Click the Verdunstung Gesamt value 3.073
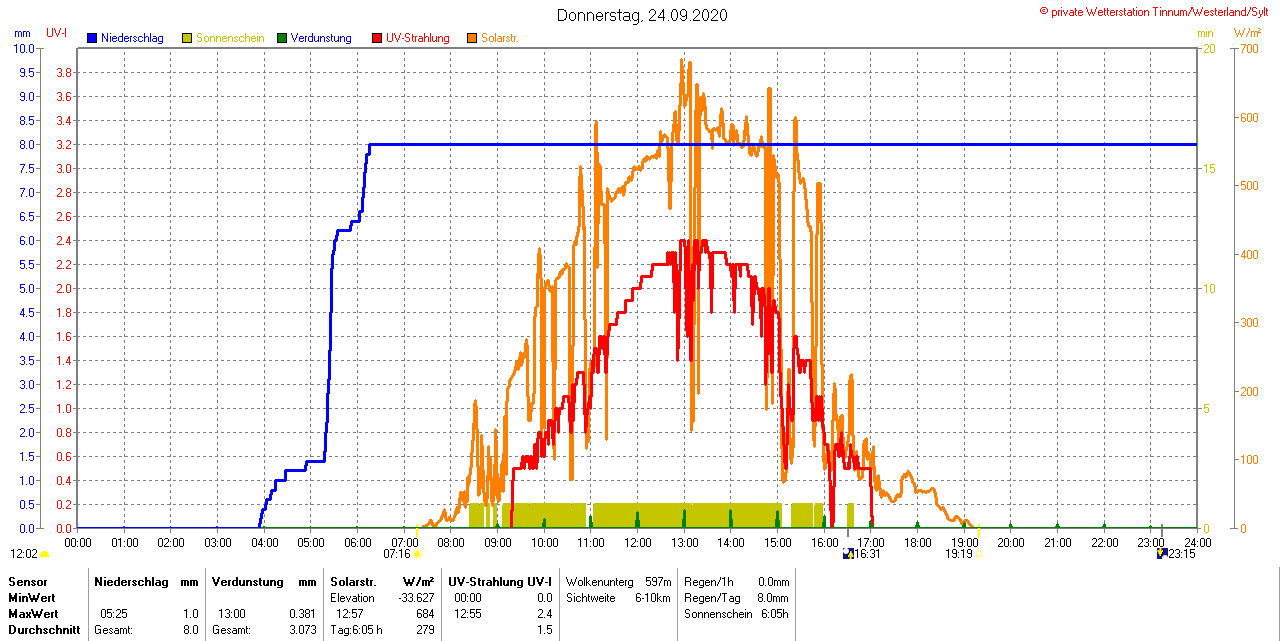The width and height of the screenshot is (1280, 641). click(x=302, y=630)
